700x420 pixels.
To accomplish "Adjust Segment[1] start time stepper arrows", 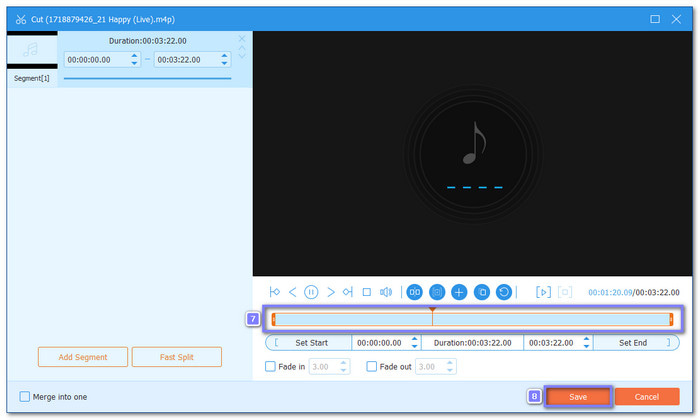I will click(x=134, y=59).
